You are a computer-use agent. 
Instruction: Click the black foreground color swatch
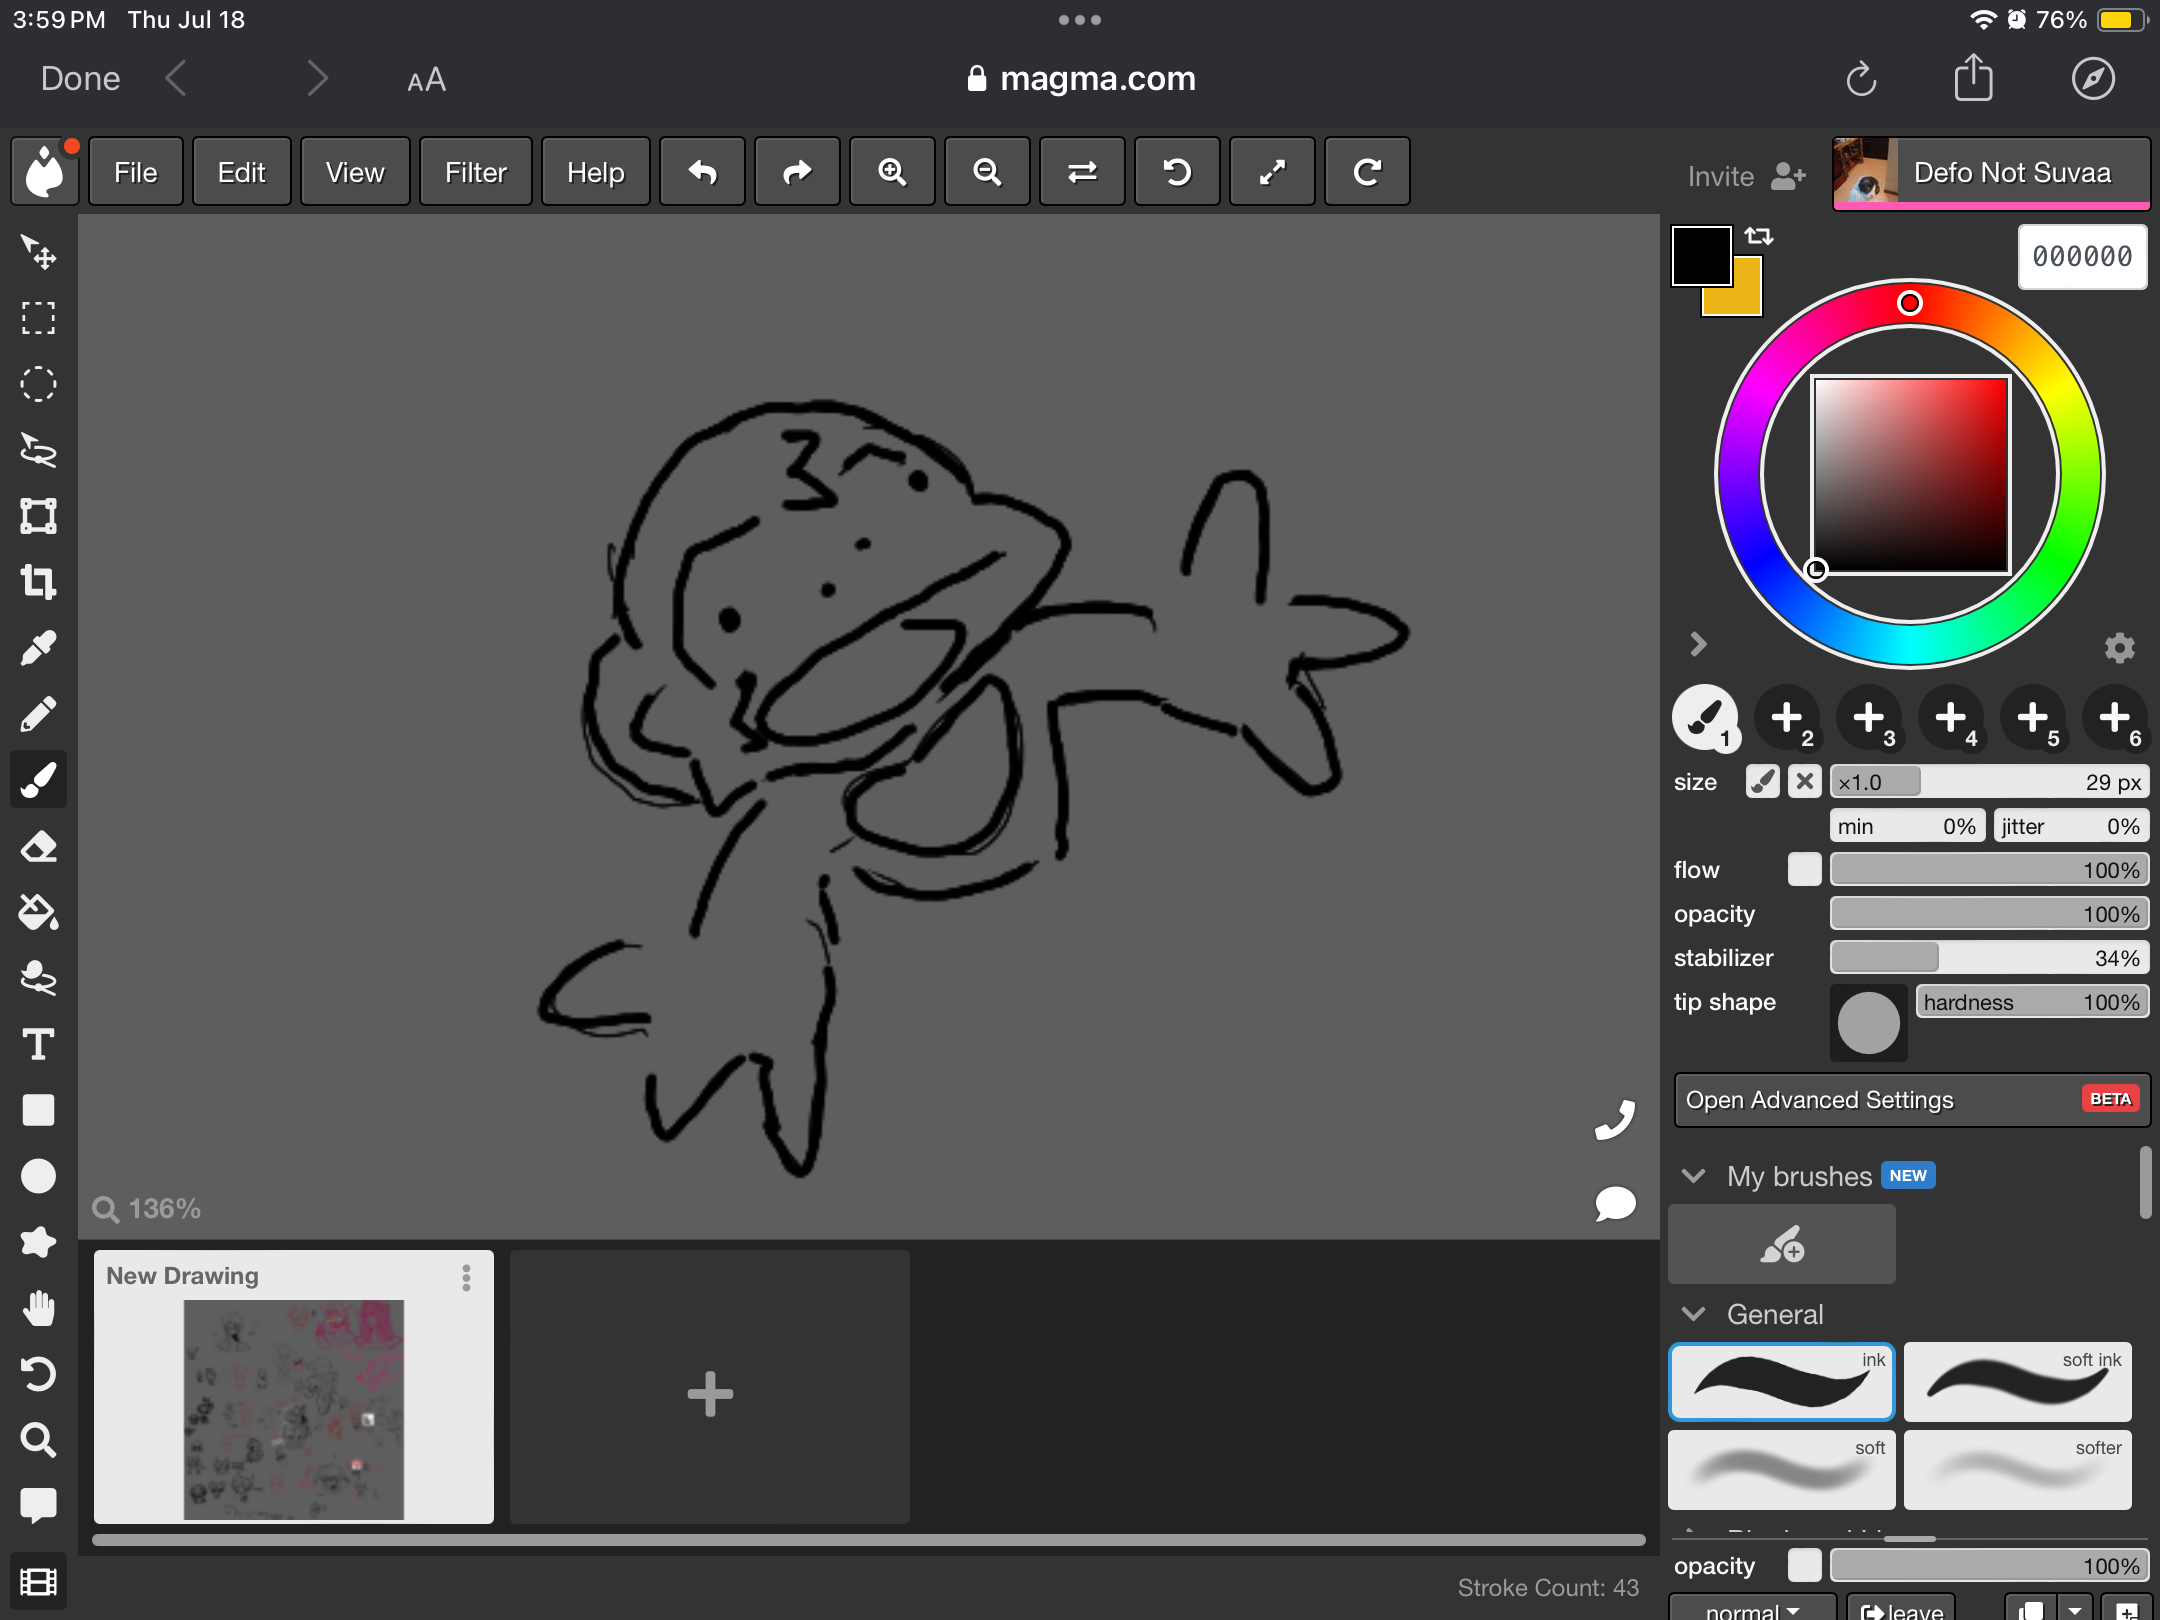click(1702, 256)
